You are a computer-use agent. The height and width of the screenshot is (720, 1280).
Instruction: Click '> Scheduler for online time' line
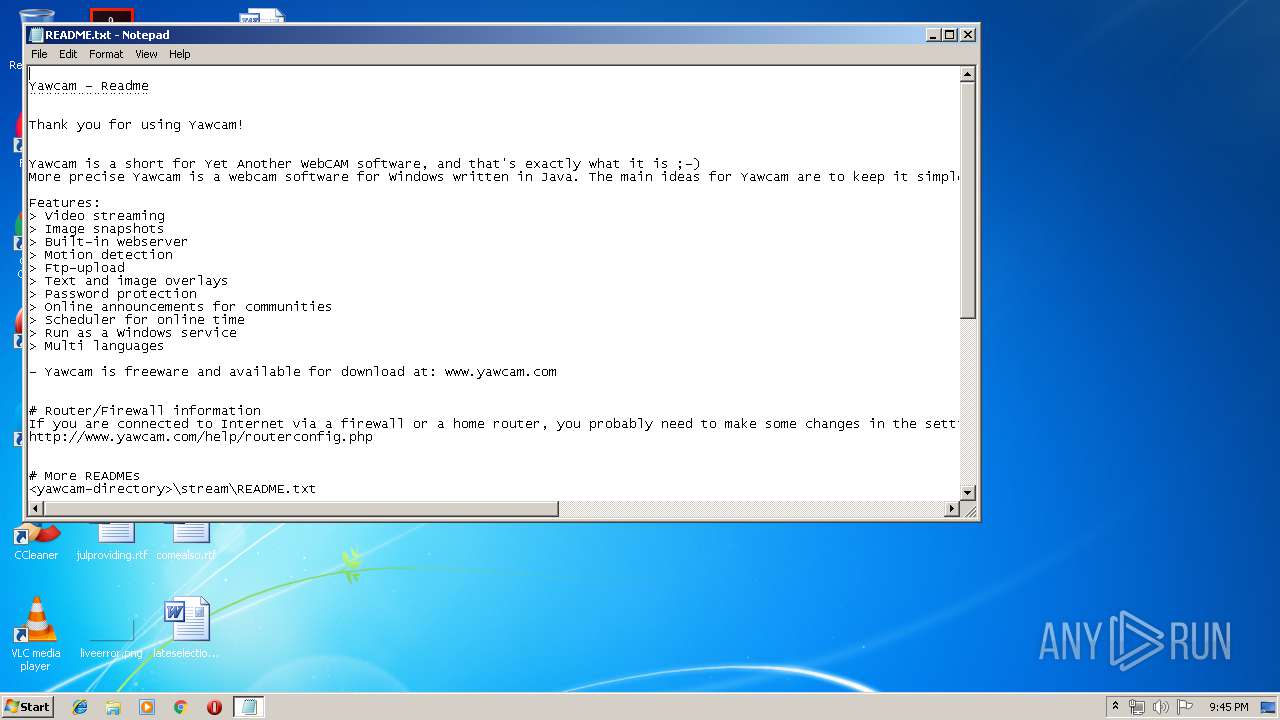[x=137, y=320]
